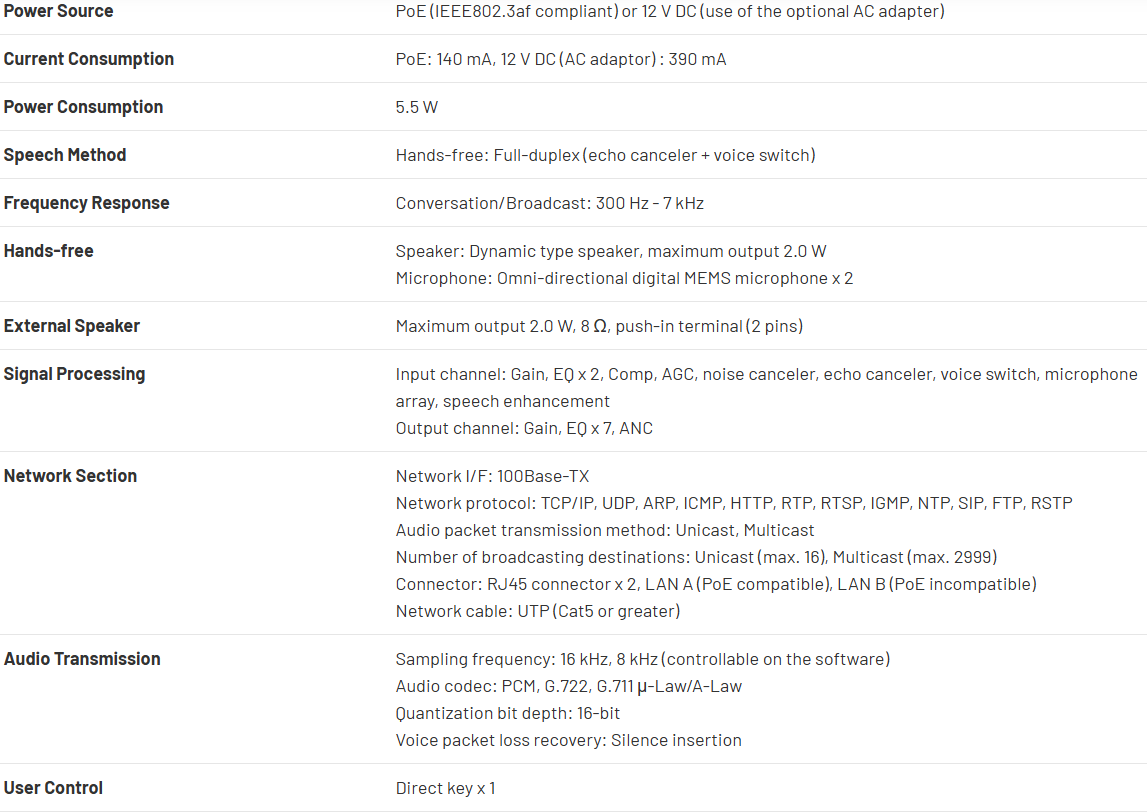Click the Audio codec PCM G.722 line

(568, 686)
